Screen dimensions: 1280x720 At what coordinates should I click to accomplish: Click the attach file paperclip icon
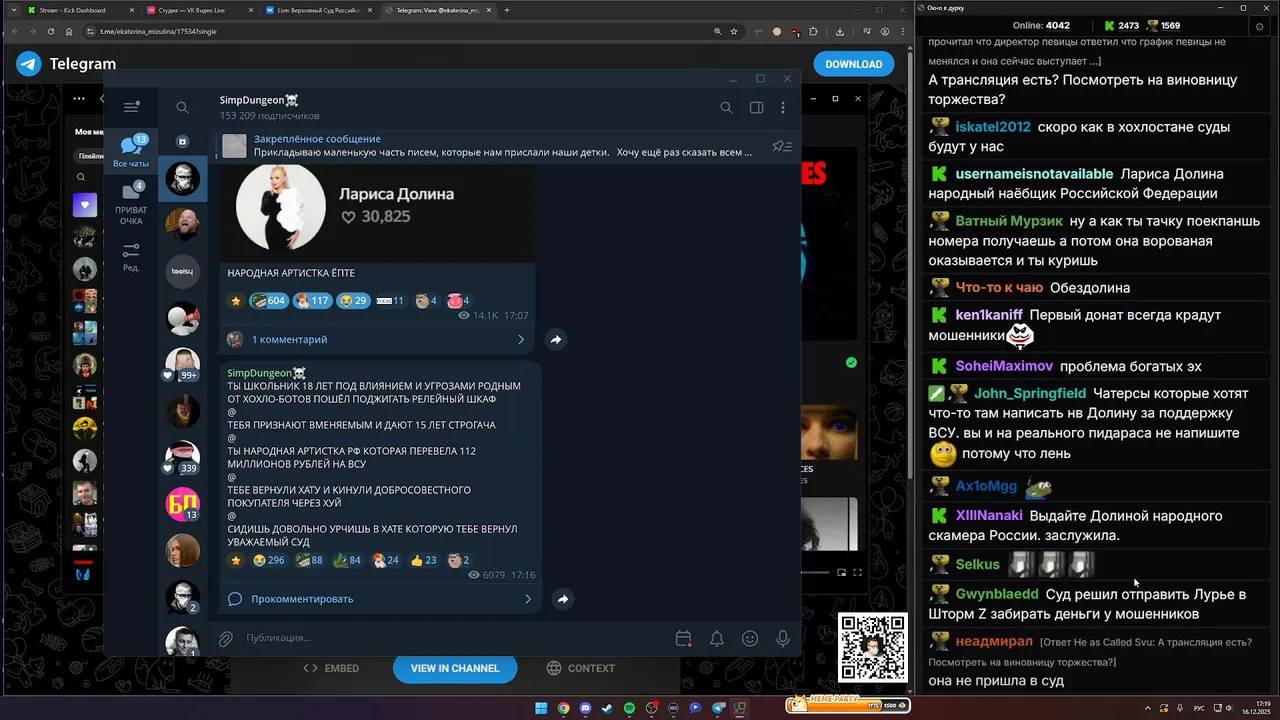[x=227, y=638]
